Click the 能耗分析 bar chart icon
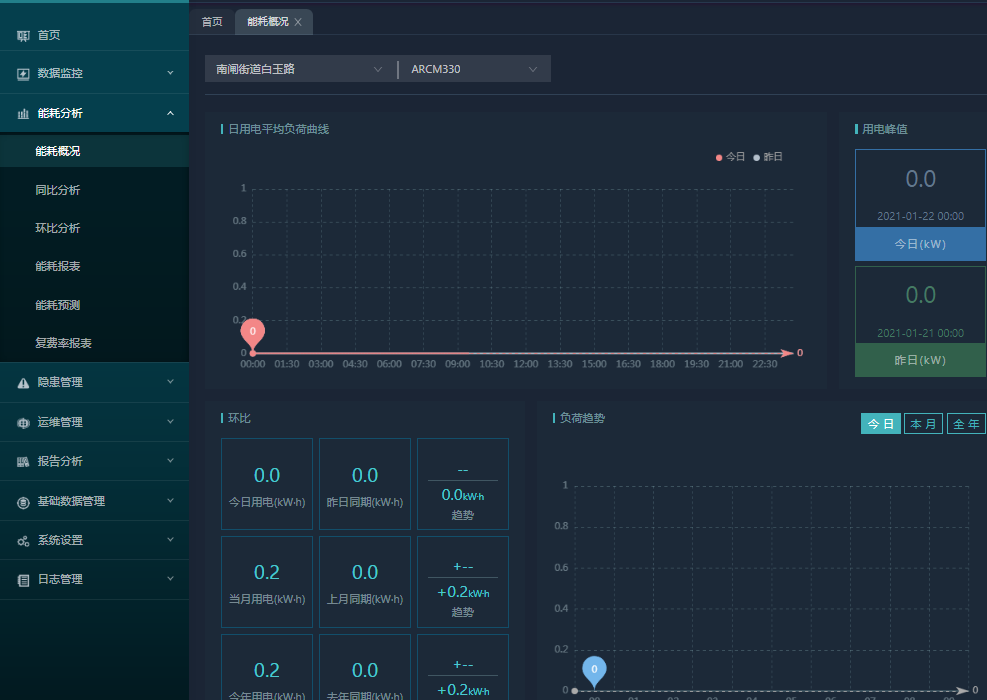 tap(23, 114)
